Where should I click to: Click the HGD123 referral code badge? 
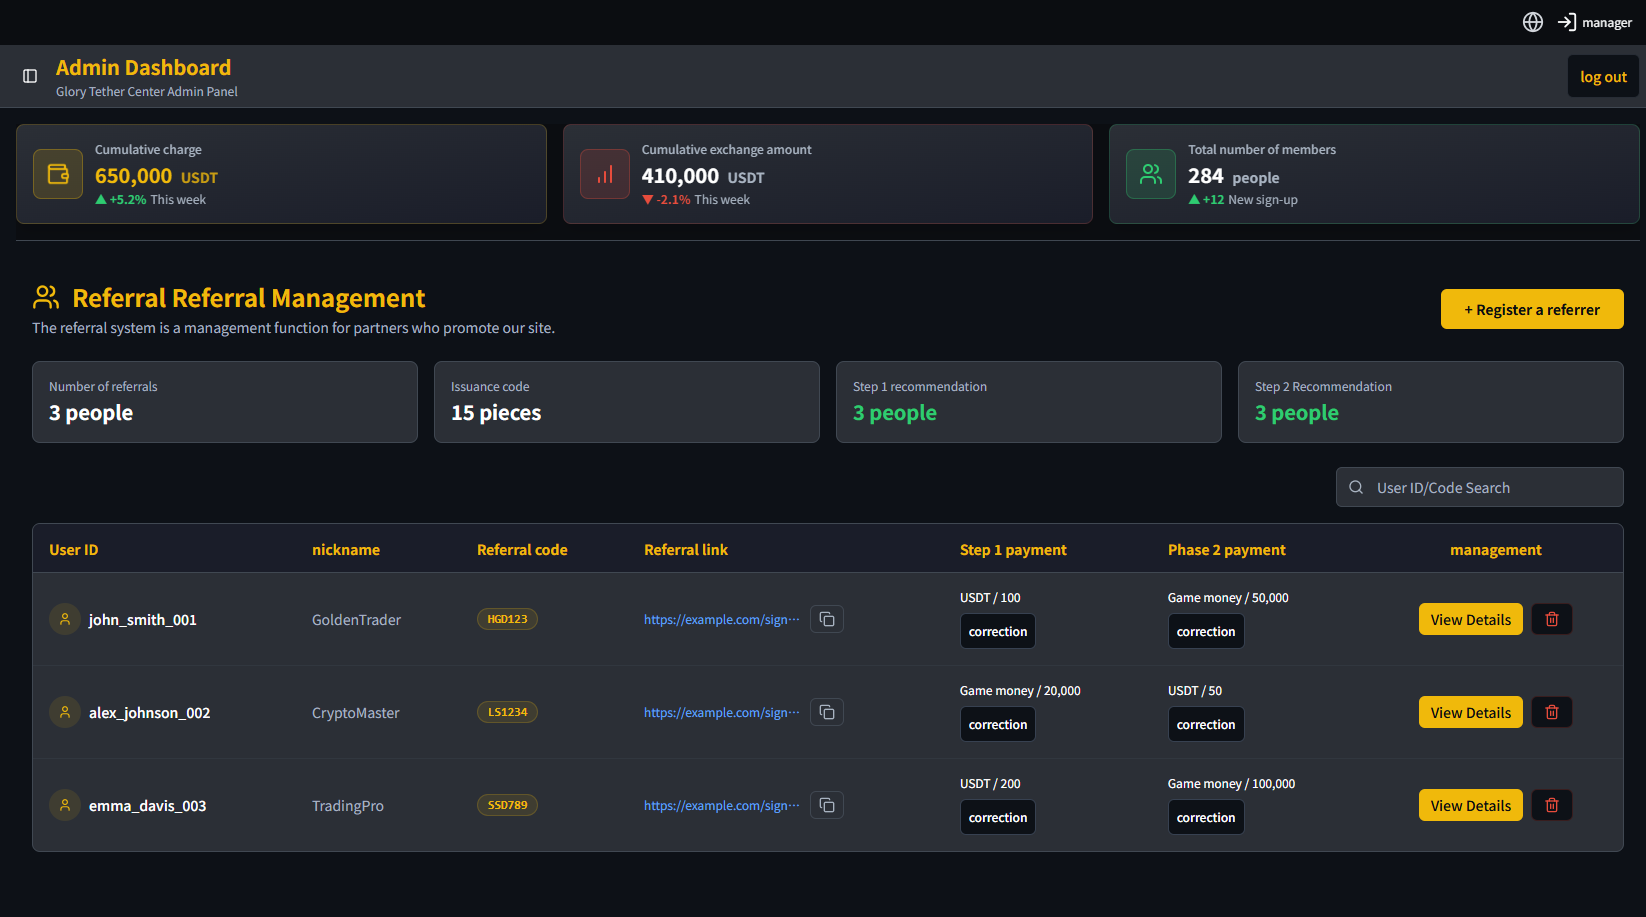point(507,619)
